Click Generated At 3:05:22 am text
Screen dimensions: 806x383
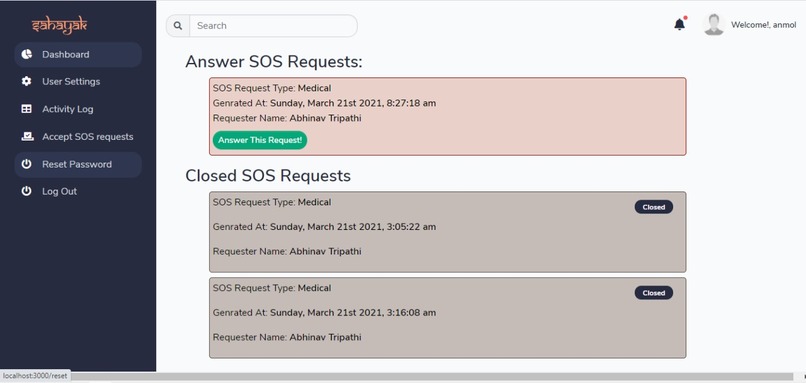(x=324, y=227)
